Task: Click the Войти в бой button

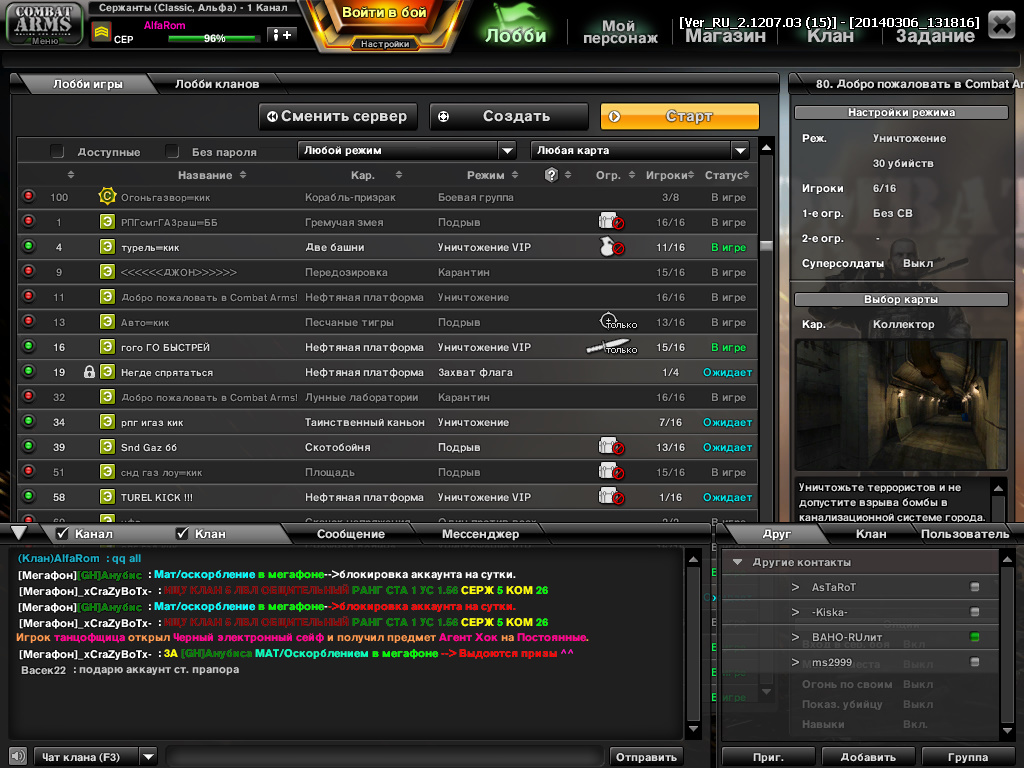Action: [384, 13]
